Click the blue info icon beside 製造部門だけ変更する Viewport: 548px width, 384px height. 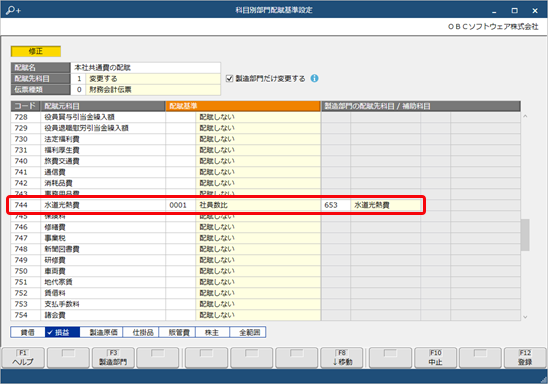point(315,78)
